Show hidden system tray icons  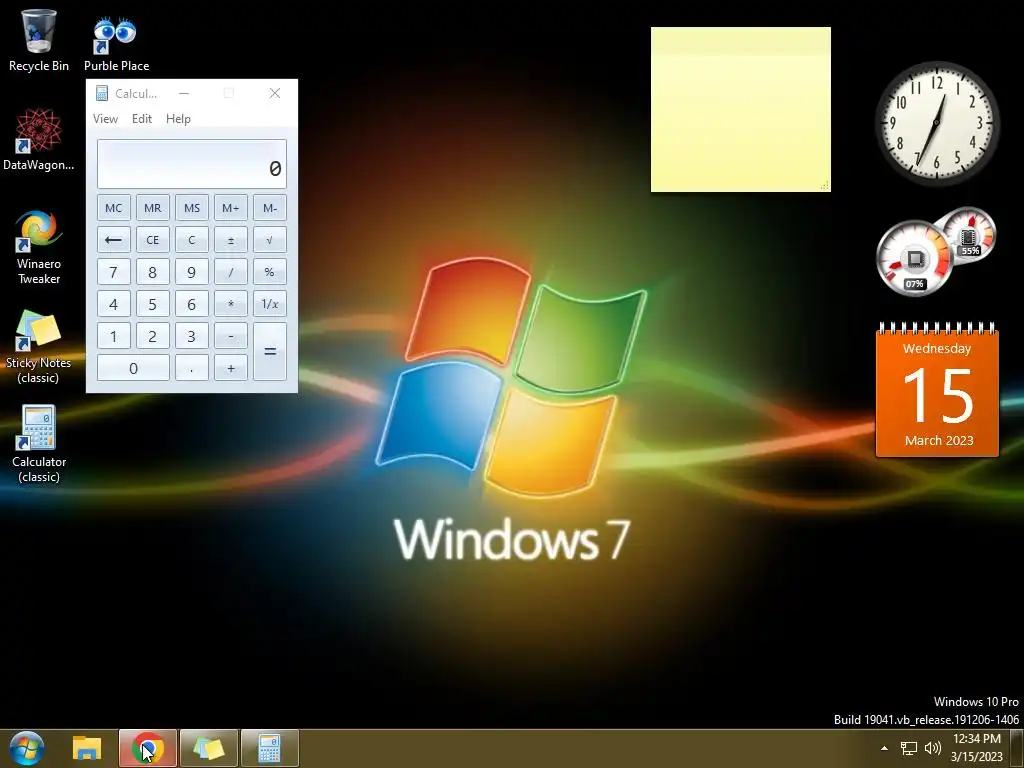[x=884, y=748]
